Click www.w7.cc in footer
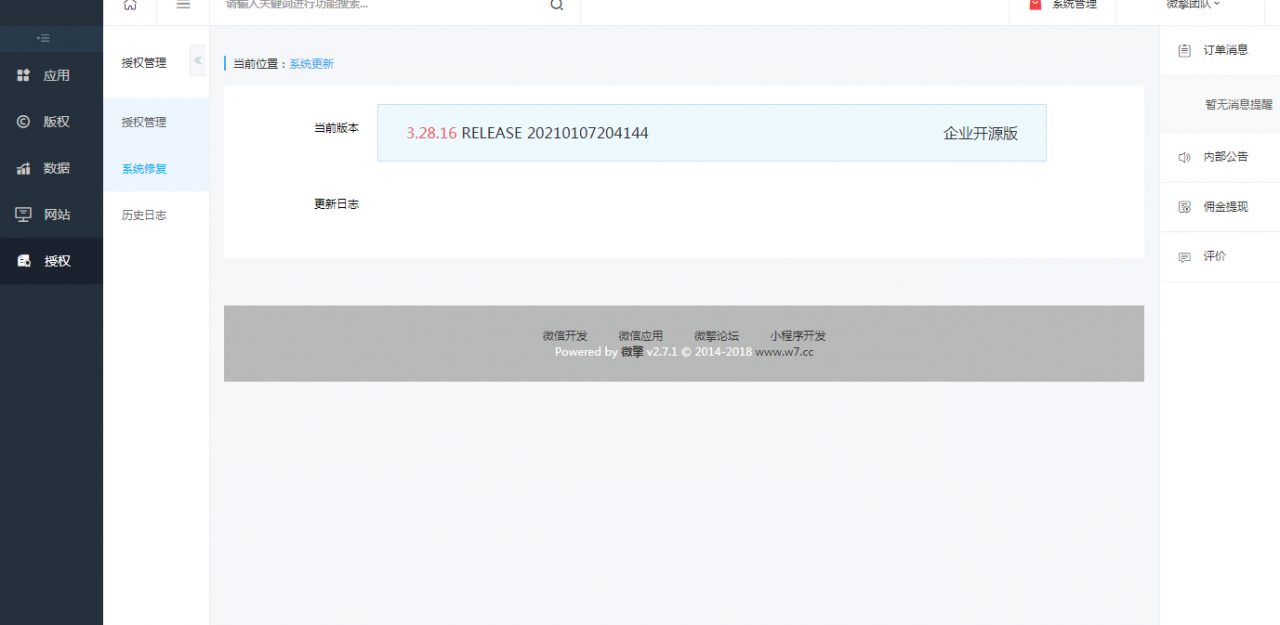Screen dimensions: 1280x625 [x=784, y=352]
